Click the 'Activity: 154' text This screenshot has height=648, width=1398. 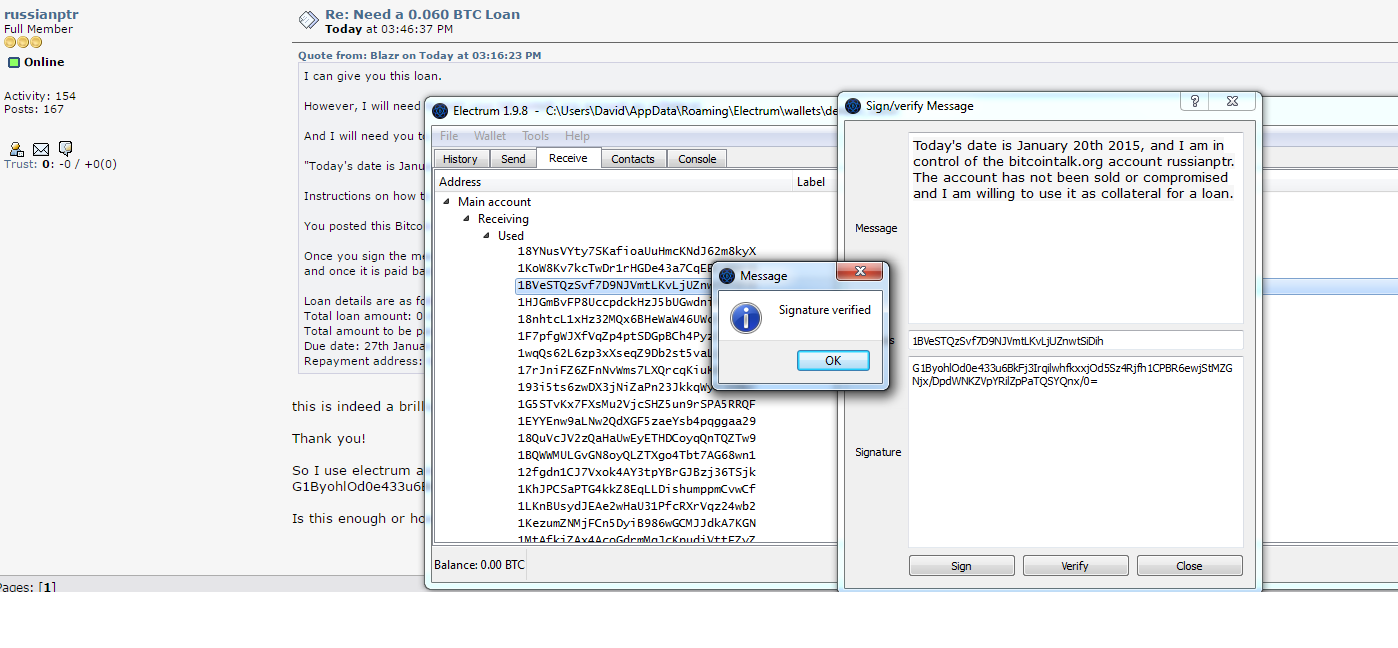click(40, 96)
